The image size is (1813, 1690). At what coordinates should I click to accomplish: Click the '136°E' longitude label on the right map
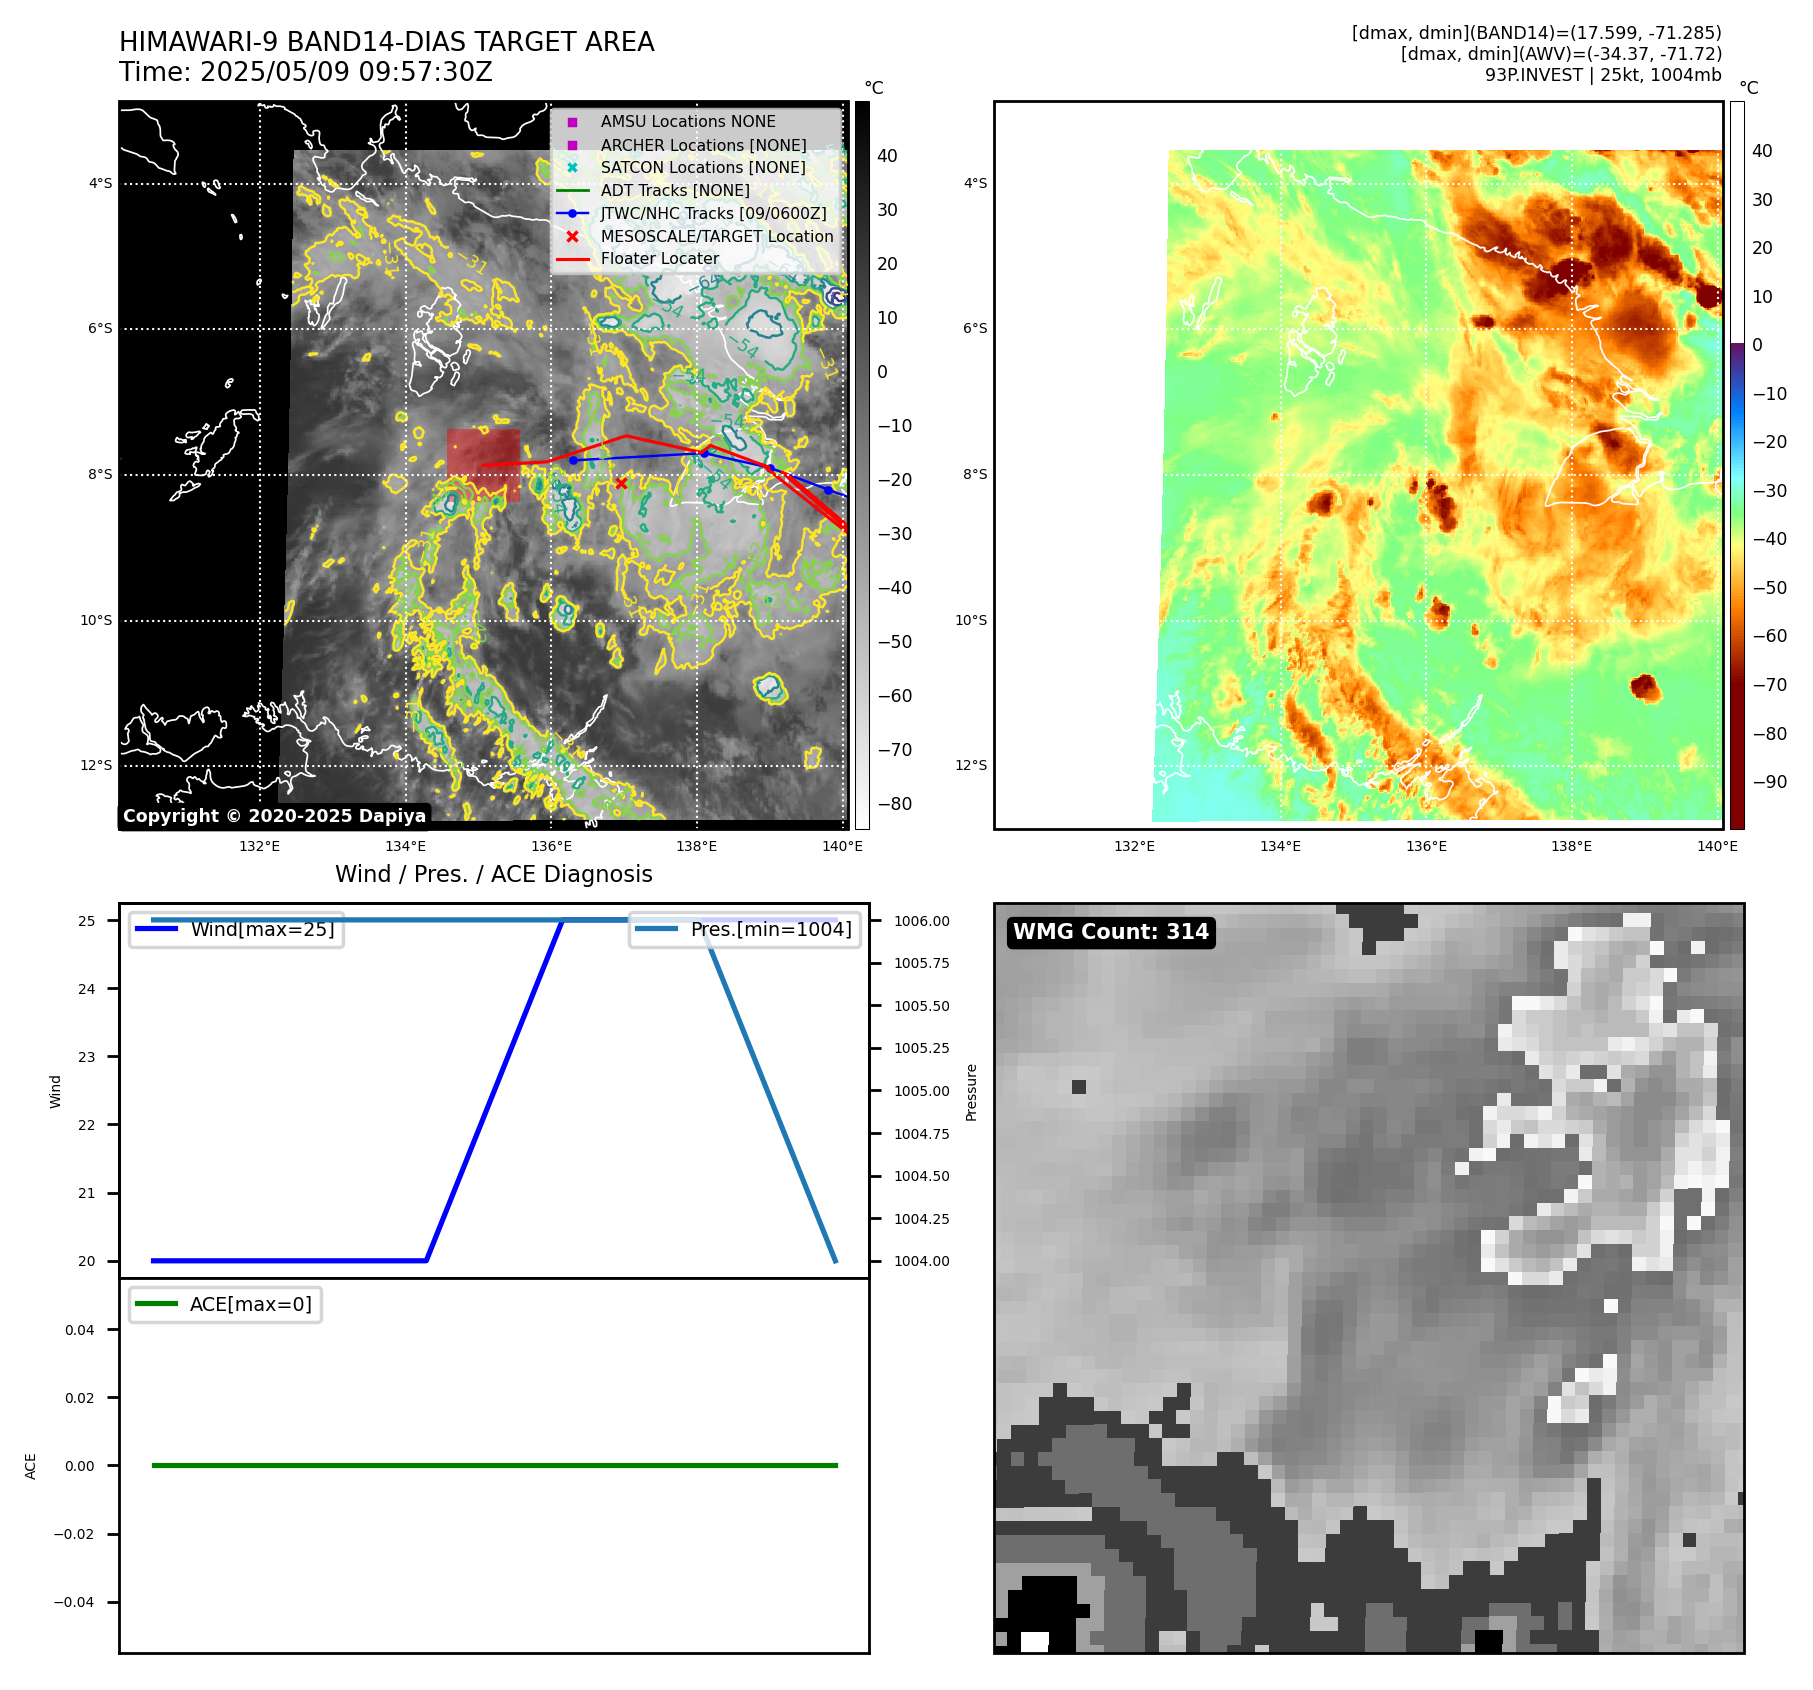pyautogui.click(x=1426, y=846)
